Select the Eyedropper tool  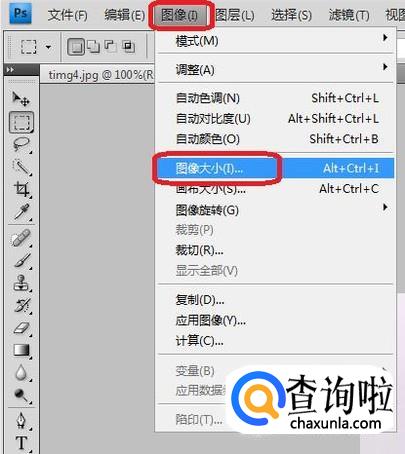21,212
